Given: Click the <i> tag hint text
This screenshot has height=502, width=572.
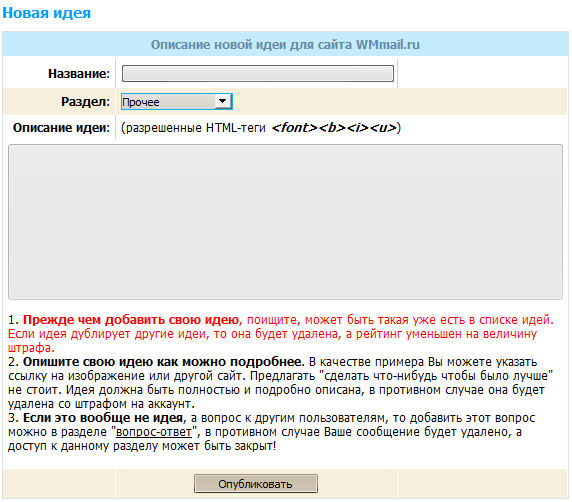Looking at the screenshot, I should click(x=358, y=128).
